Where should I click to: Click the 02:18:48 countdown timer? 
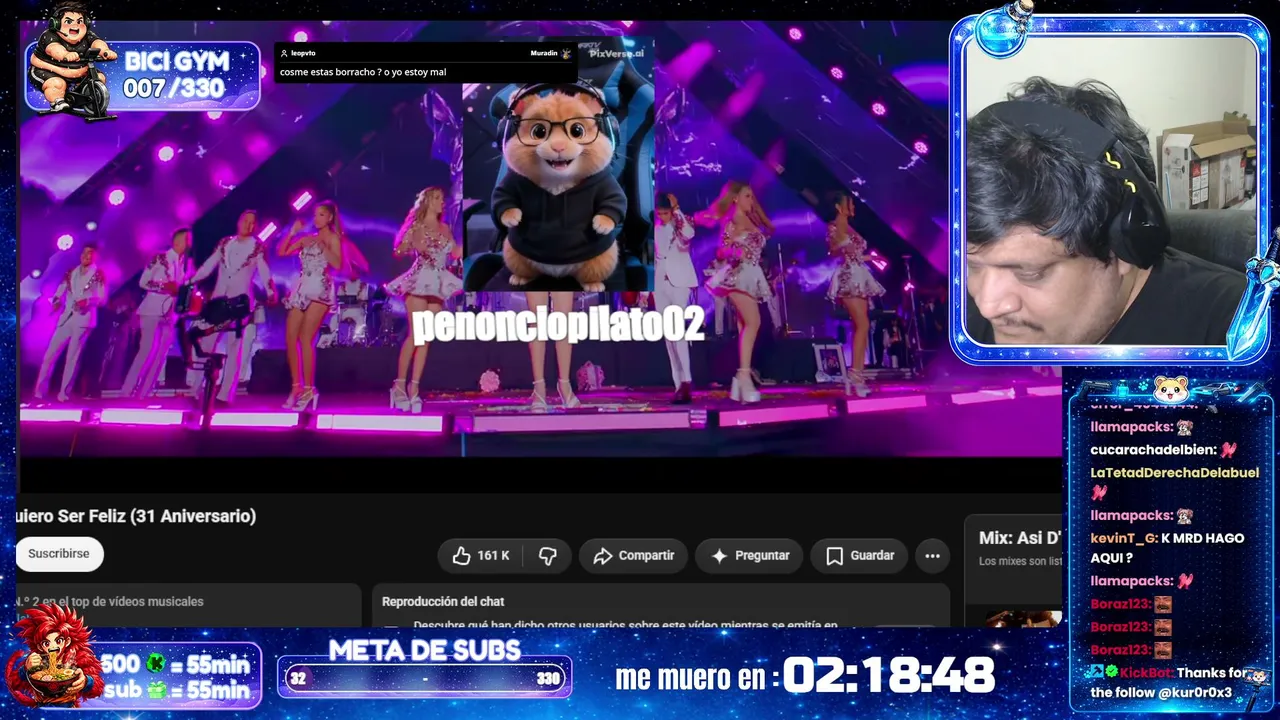point(889,676)
